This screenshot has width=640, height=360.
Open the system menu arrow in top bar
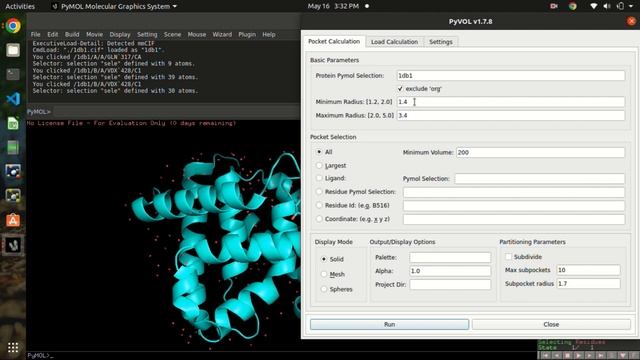click(x=631, y=6)
